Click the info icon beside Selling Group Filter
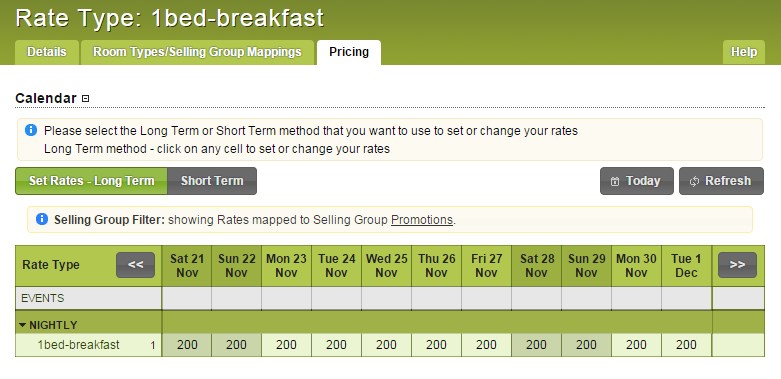Screen dimensions: 781x379 [42, 219]
